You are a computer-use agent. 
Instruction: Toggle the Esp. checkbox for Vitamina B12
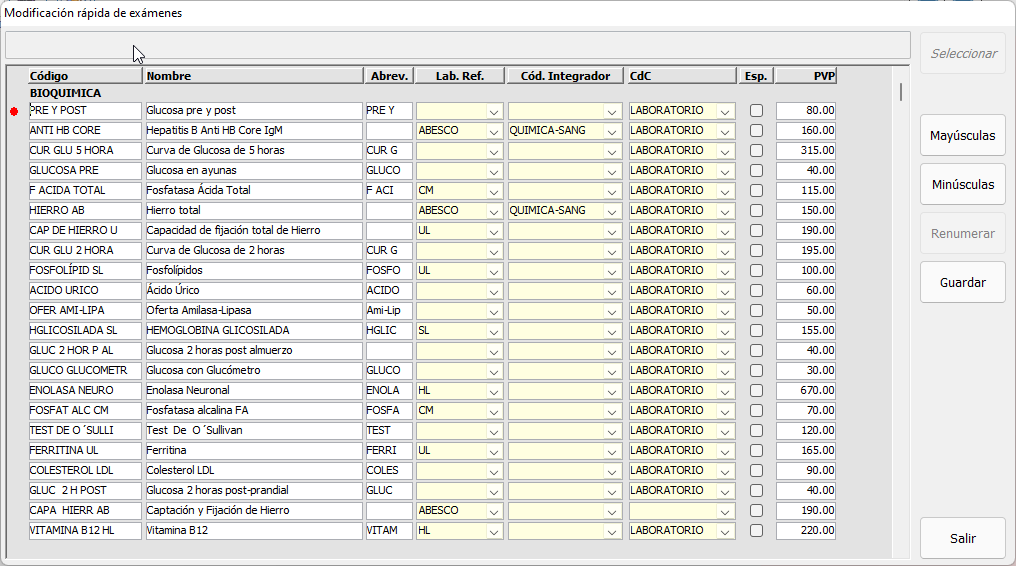(756, 531)
